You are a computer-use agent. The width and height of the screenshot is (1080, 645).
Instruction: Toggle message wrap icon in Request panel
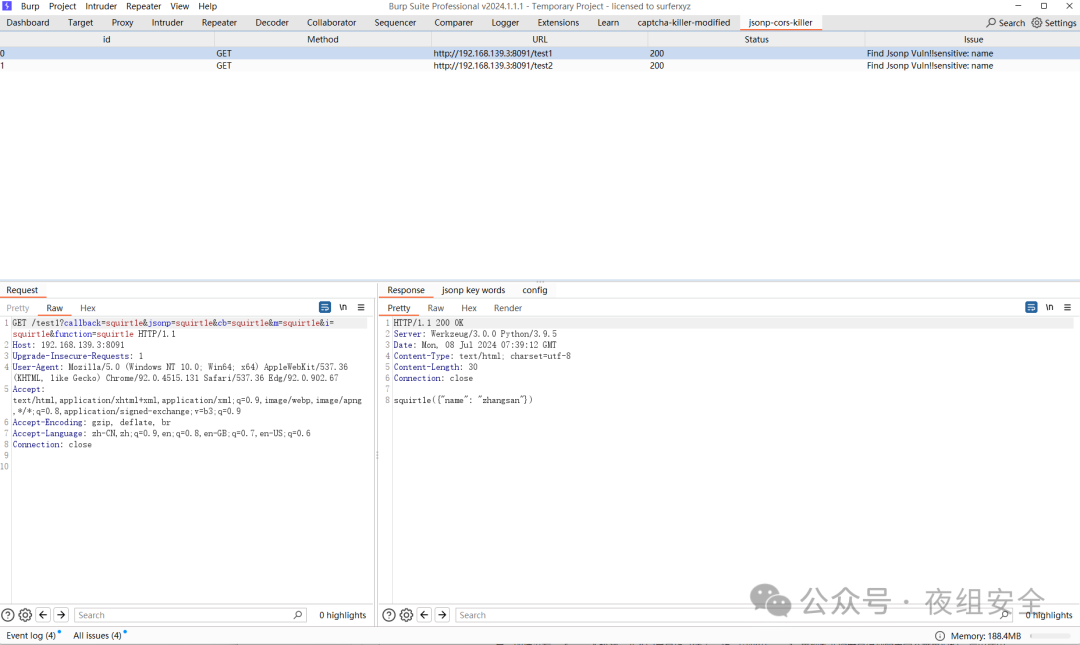pos(324,307)
